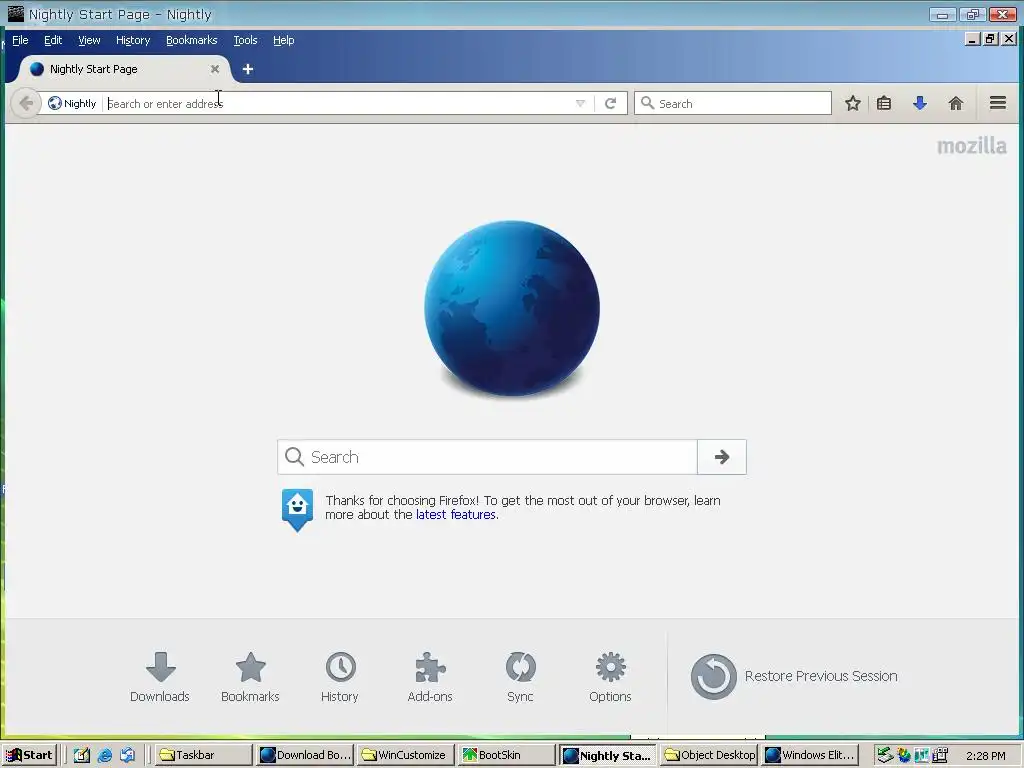The height and width of the screenshot is (768, 1024).
Task: Open Downloads from start page launcher
Action: click(x=160, y=677)
